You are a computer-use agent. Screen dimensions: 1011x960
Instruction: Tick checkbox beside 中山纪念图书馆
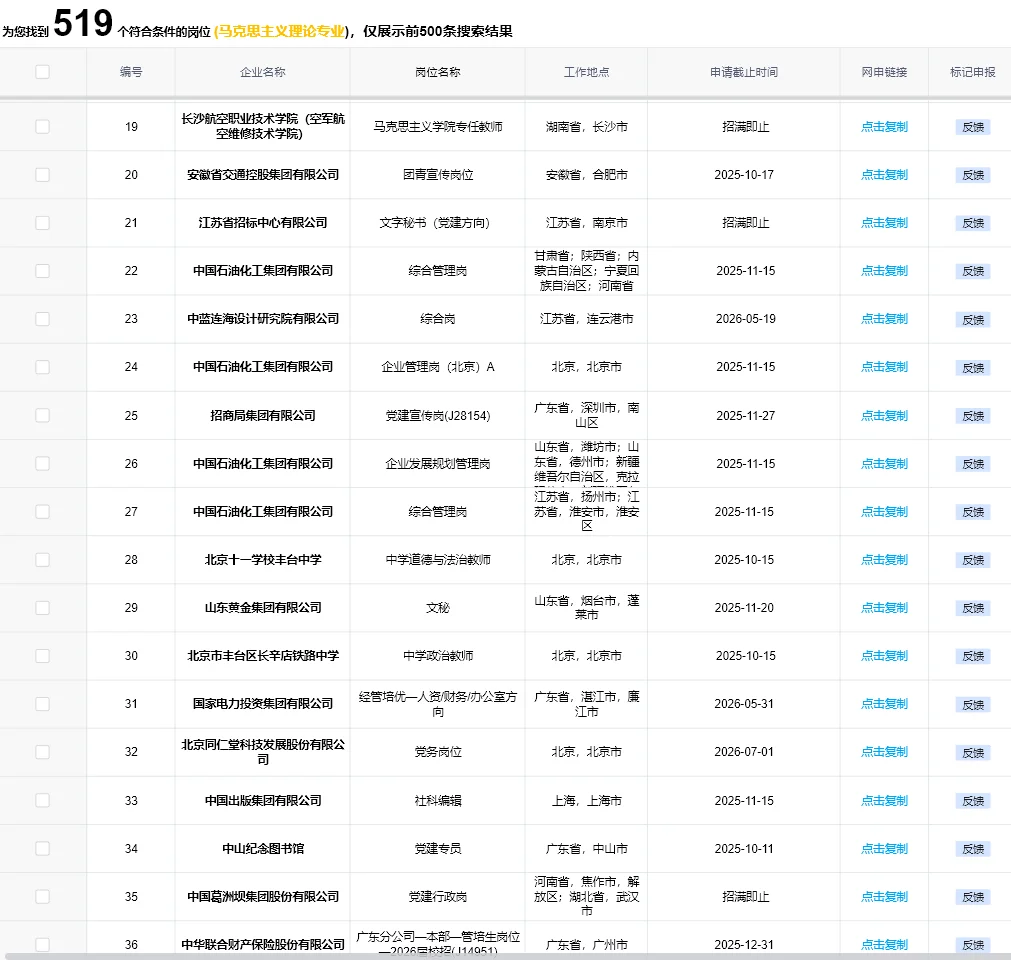pyautogui.click(x=43, y=848)
